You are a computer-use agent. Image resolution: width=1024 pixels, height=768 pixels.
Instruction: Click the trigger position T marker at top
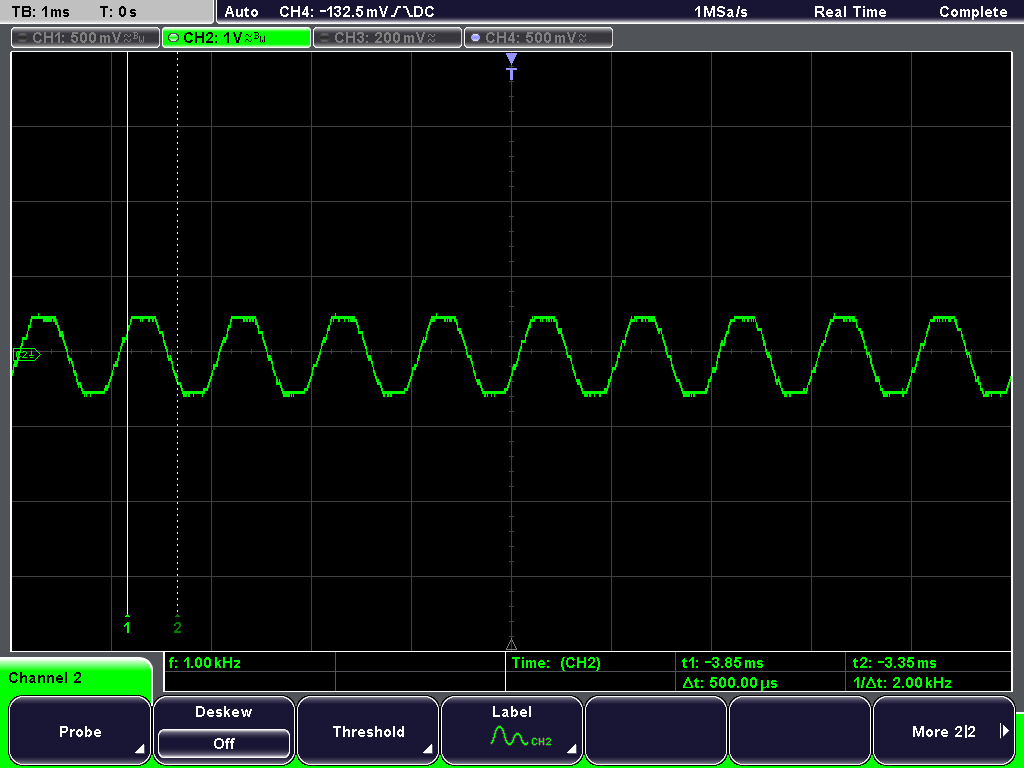point(511,67)
